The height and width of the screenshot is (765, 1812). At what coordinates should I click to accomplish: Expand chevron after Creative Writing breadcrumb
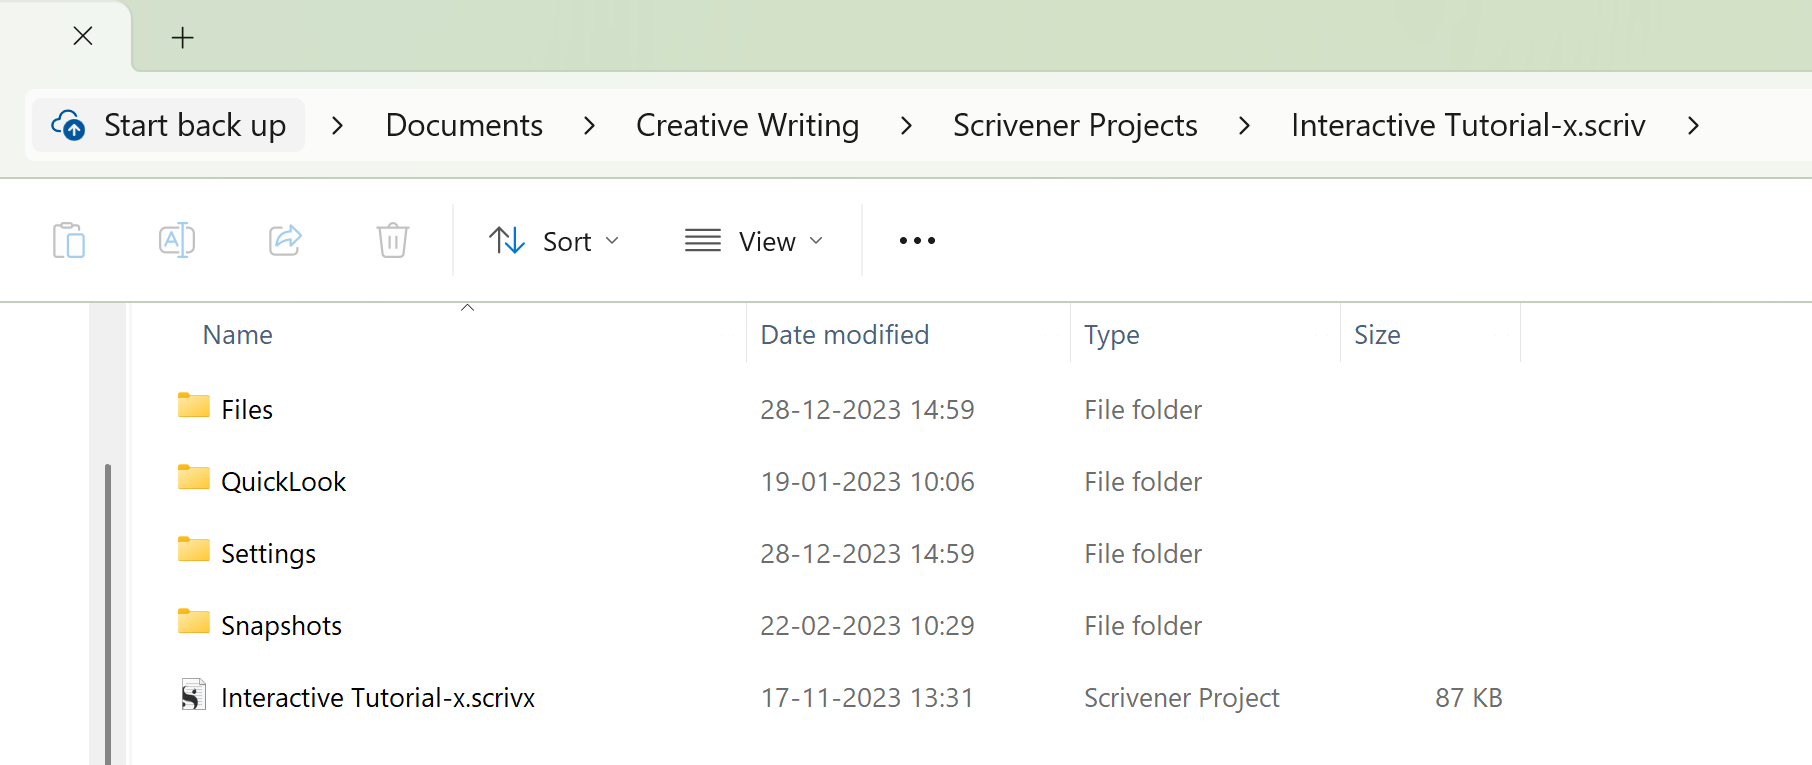coord(906,126)
